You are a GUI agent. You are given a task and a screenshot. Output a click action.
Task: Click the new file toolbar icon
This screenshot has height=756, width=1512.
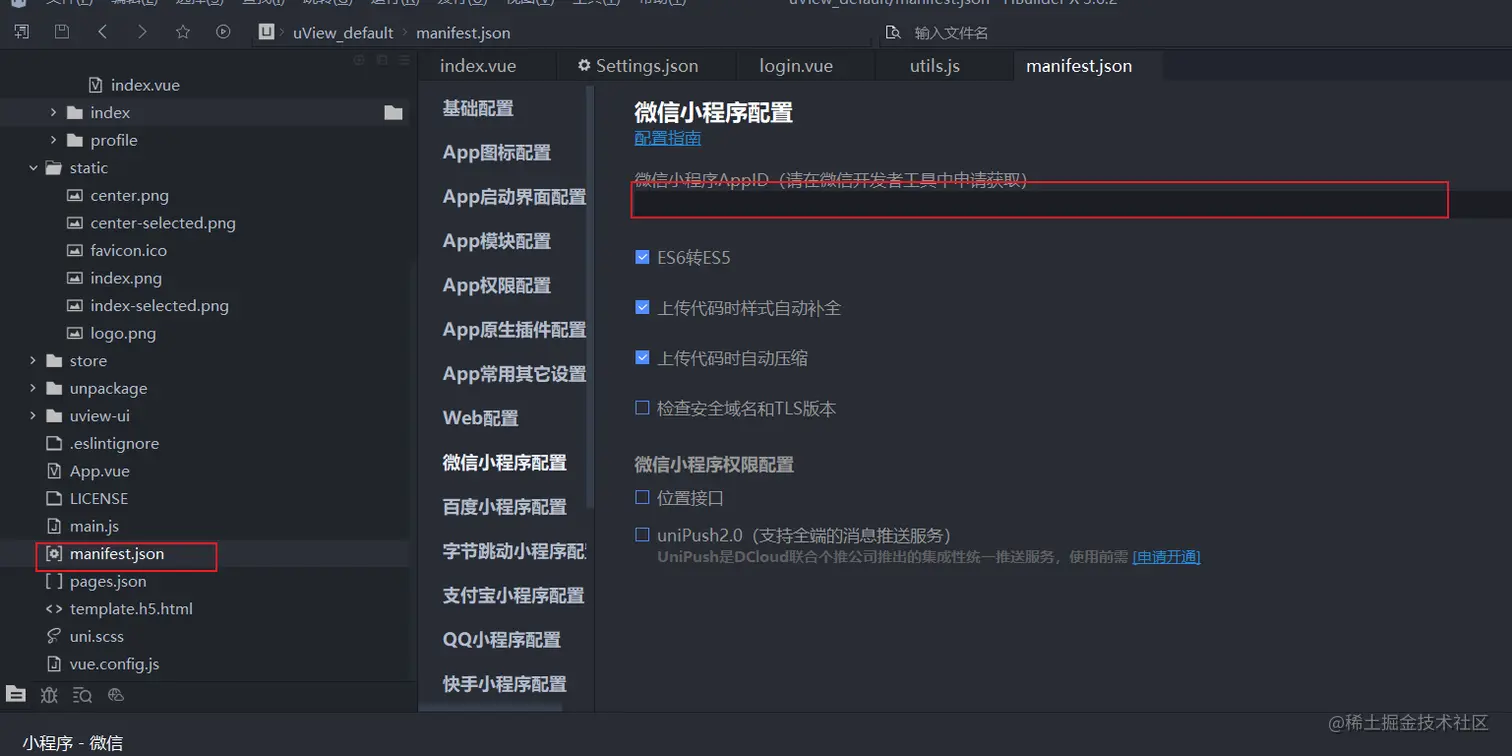pos(21,32)
